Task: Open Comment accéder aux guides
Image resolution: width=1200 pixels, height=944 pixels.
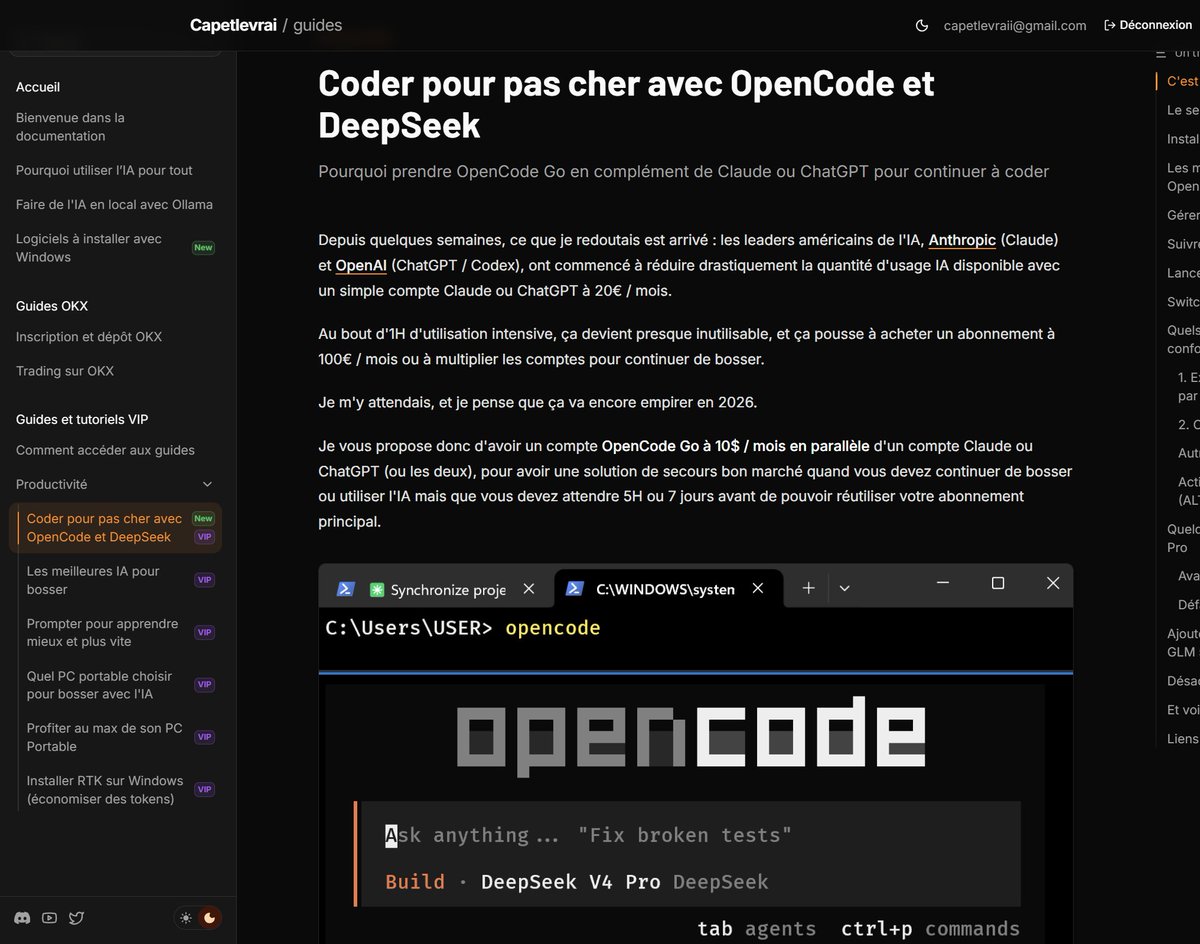Action: [x=105, y=450]
